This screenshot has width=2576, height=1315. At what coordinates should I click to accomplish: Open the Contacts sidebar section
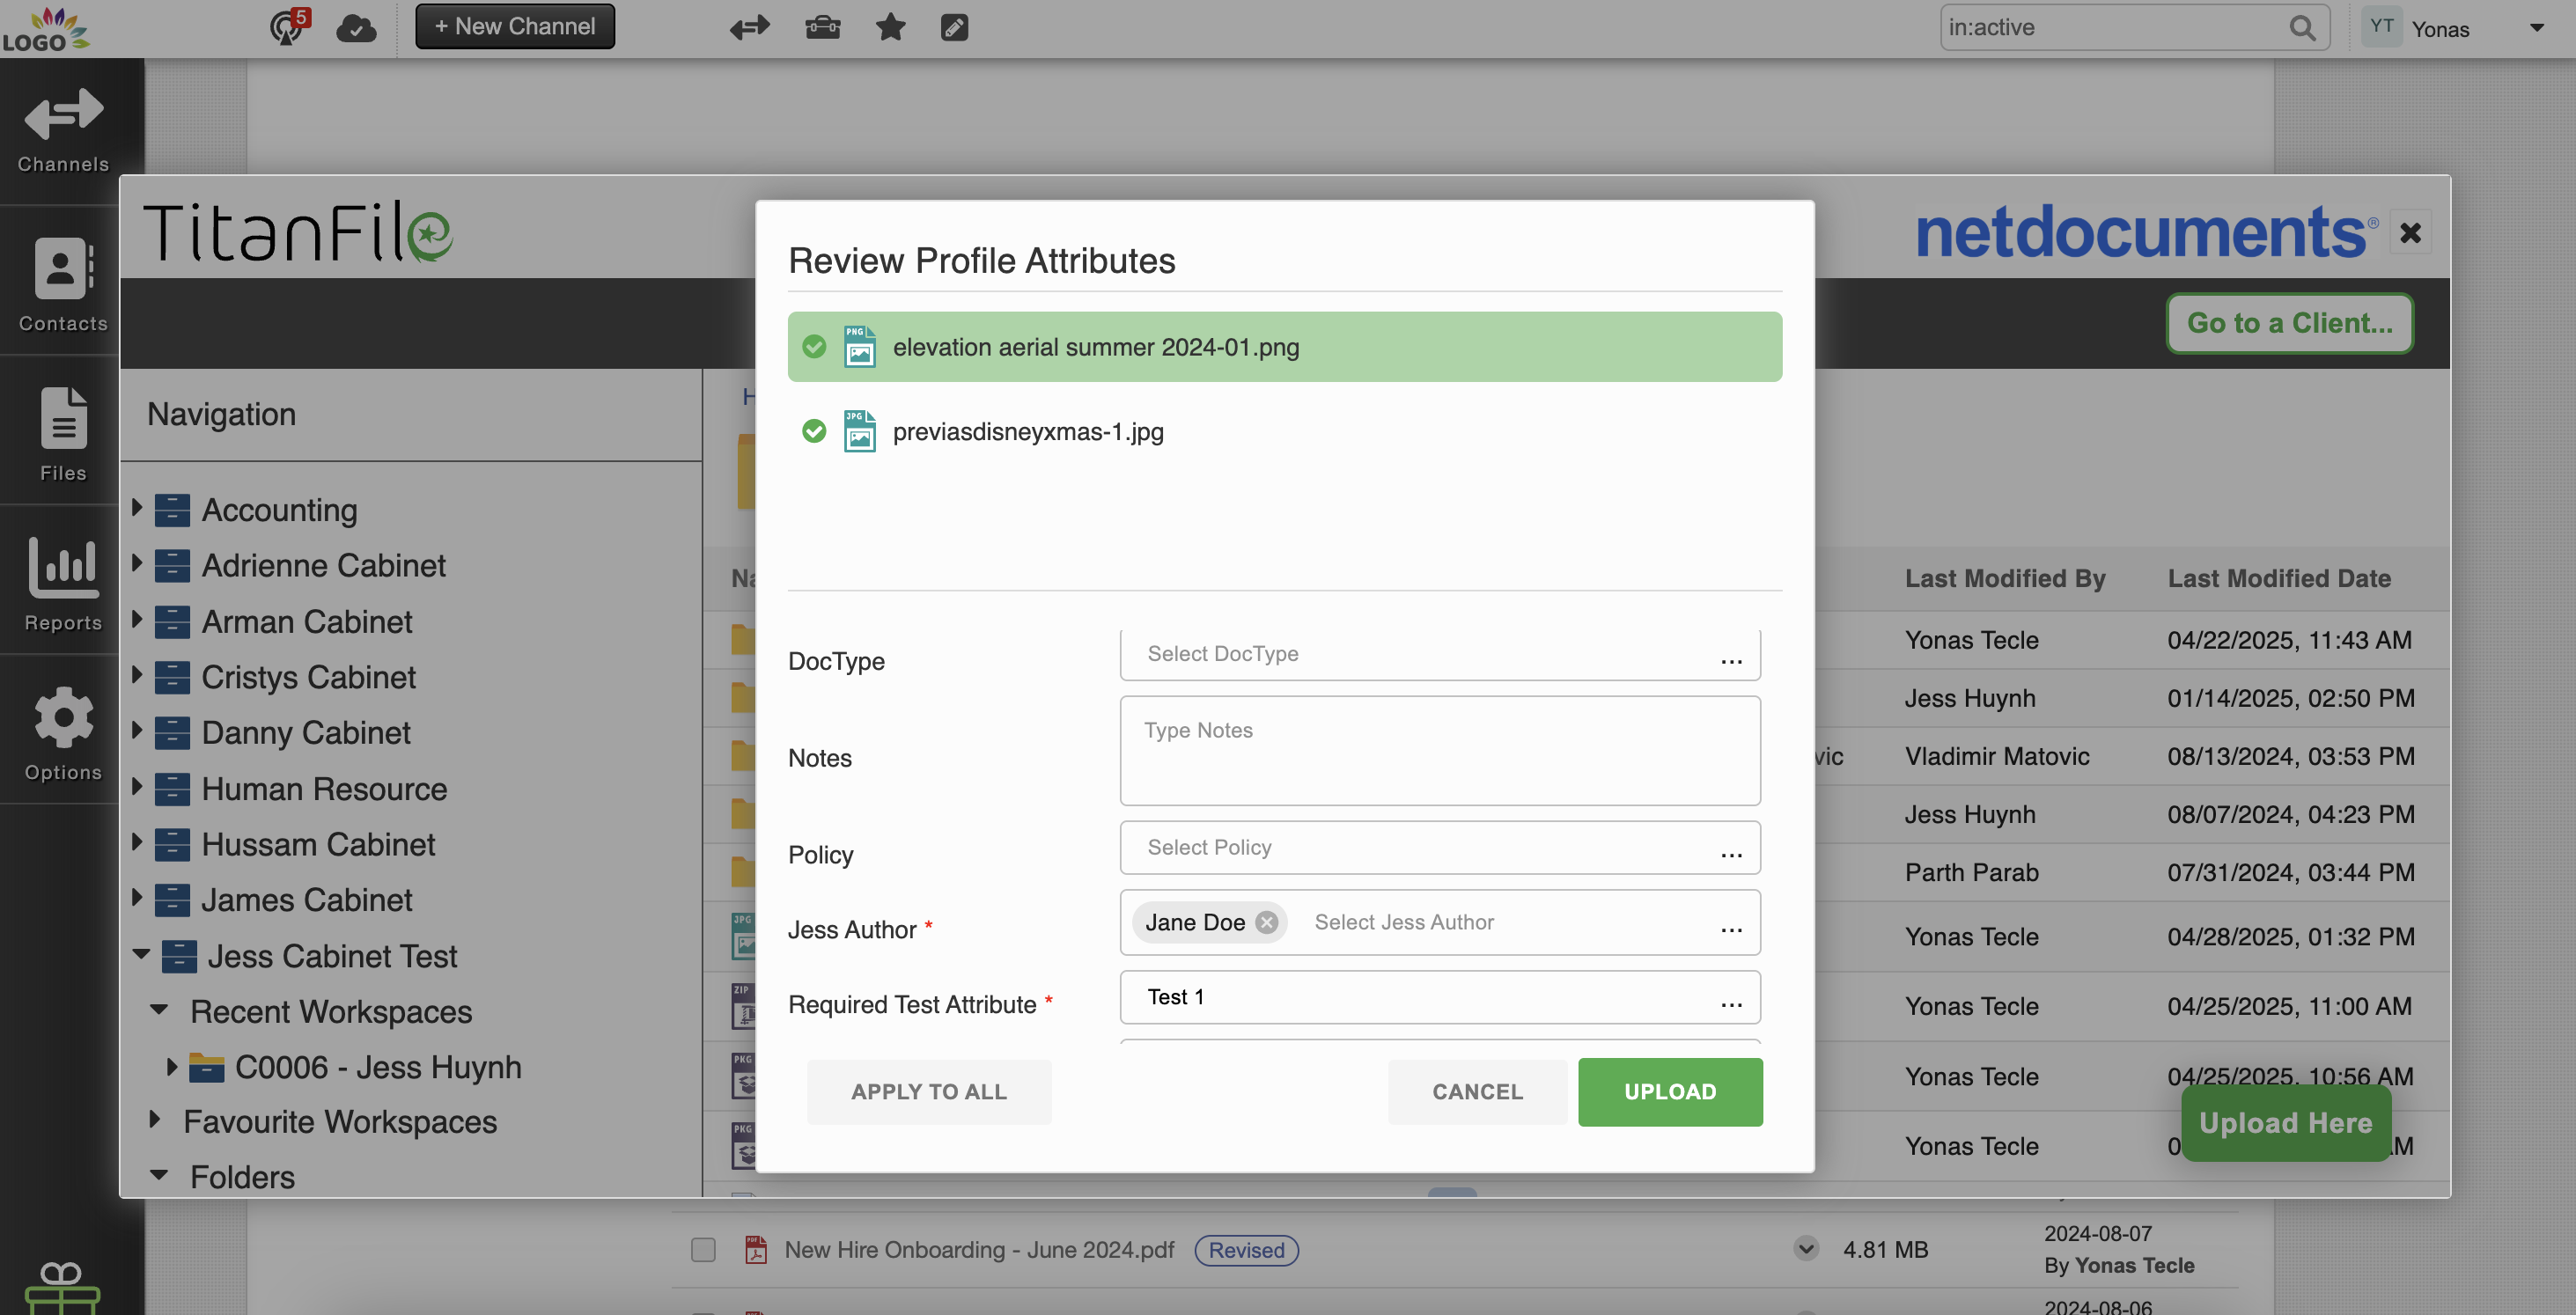tap(63, 283)
